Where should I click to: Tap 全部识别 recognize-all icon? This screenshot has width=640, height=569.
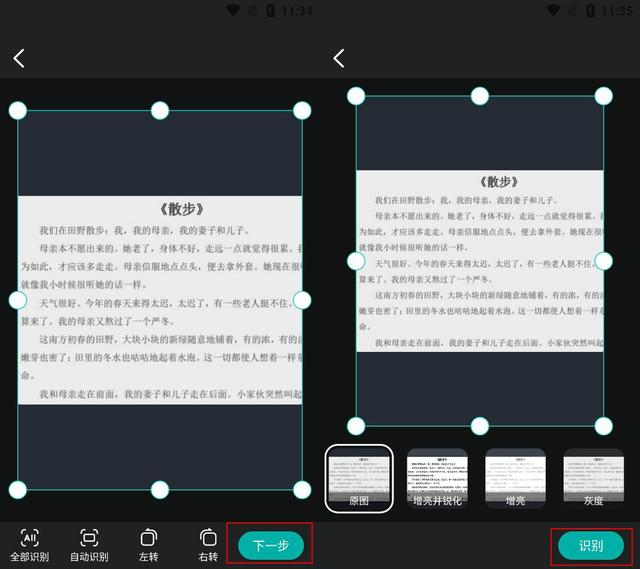[29, 538]
